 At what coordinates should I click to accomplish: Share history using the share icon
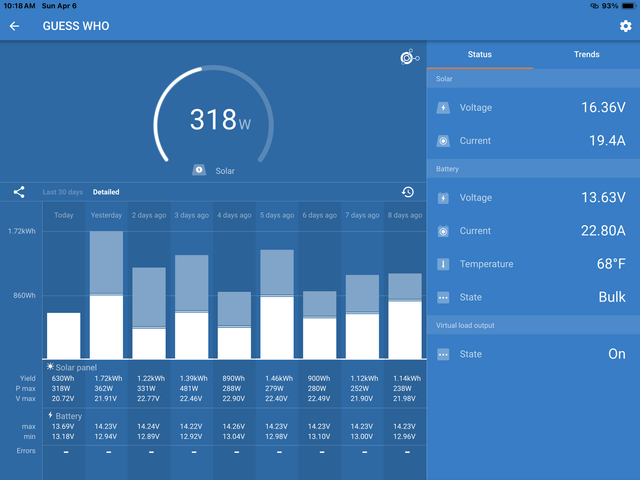pos(19,192)
